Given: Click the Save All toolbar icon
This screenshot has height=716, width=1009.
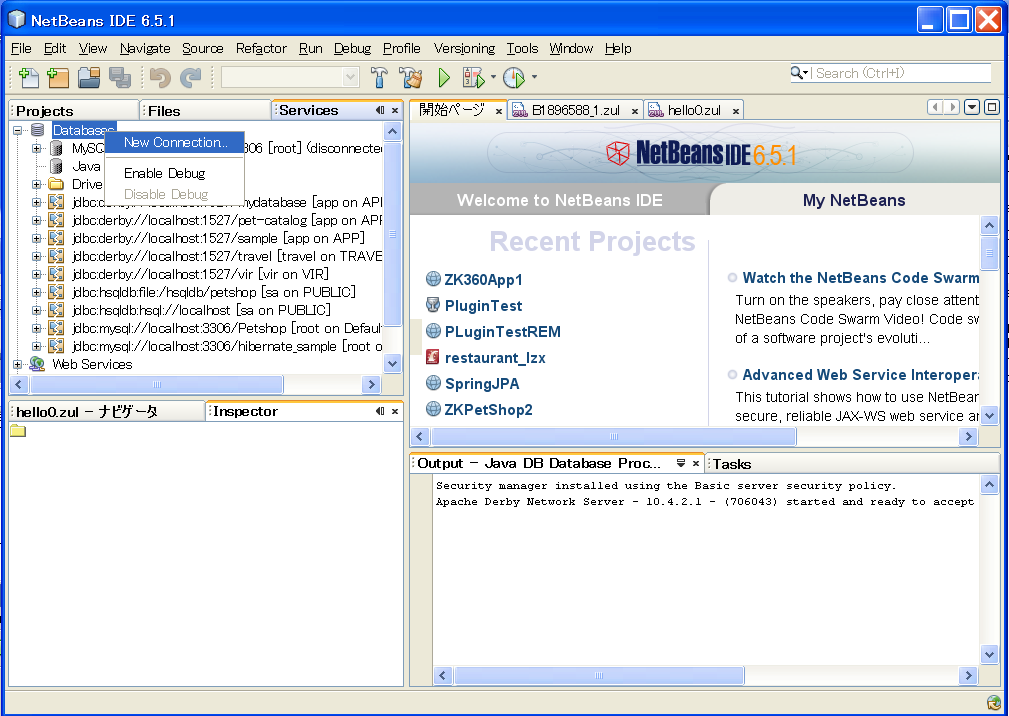Looking at the screenshot, I should point(120,77).
